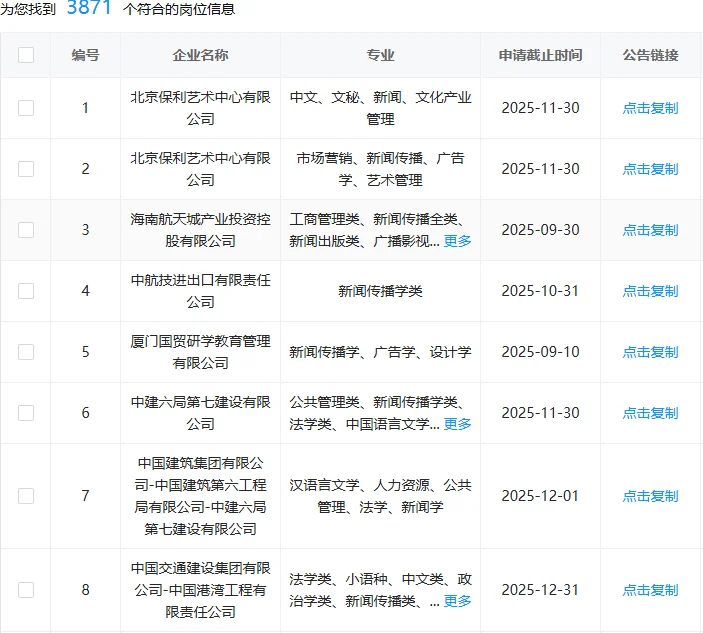Toggle checkbox for 中航技进出口有限责任公司 row
This screenshot has height=633, width=703.
tap(26, 290)
